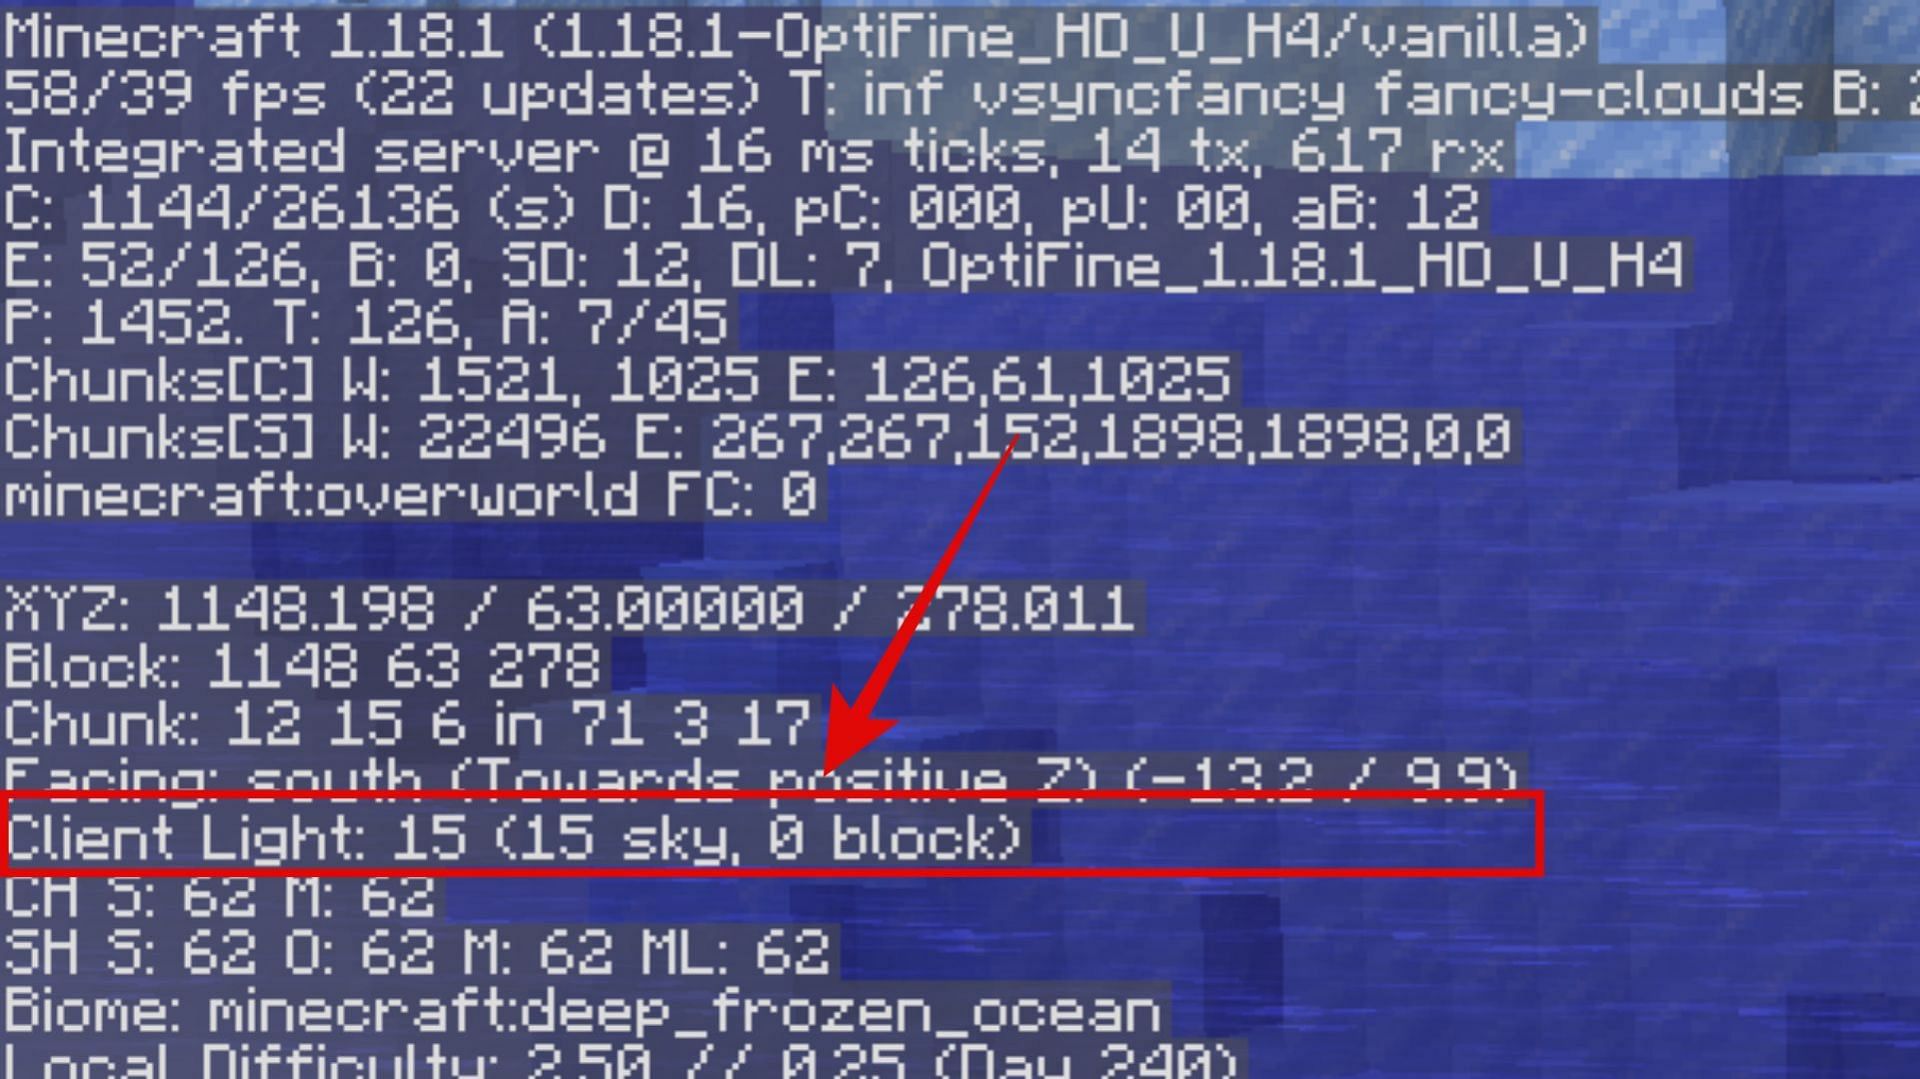Click the Facing: south direction line
Image resolution: width=1920 pixels, height=1079 pixels.
click(761, 775)
